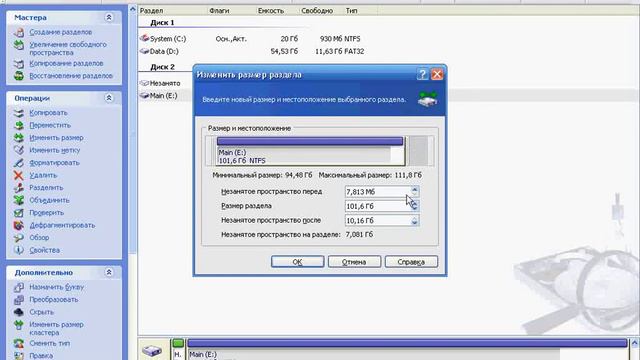This screenshot has width=640, height=360.
Task: Click the dialog help question-mark button
Action: pos(422,74)
